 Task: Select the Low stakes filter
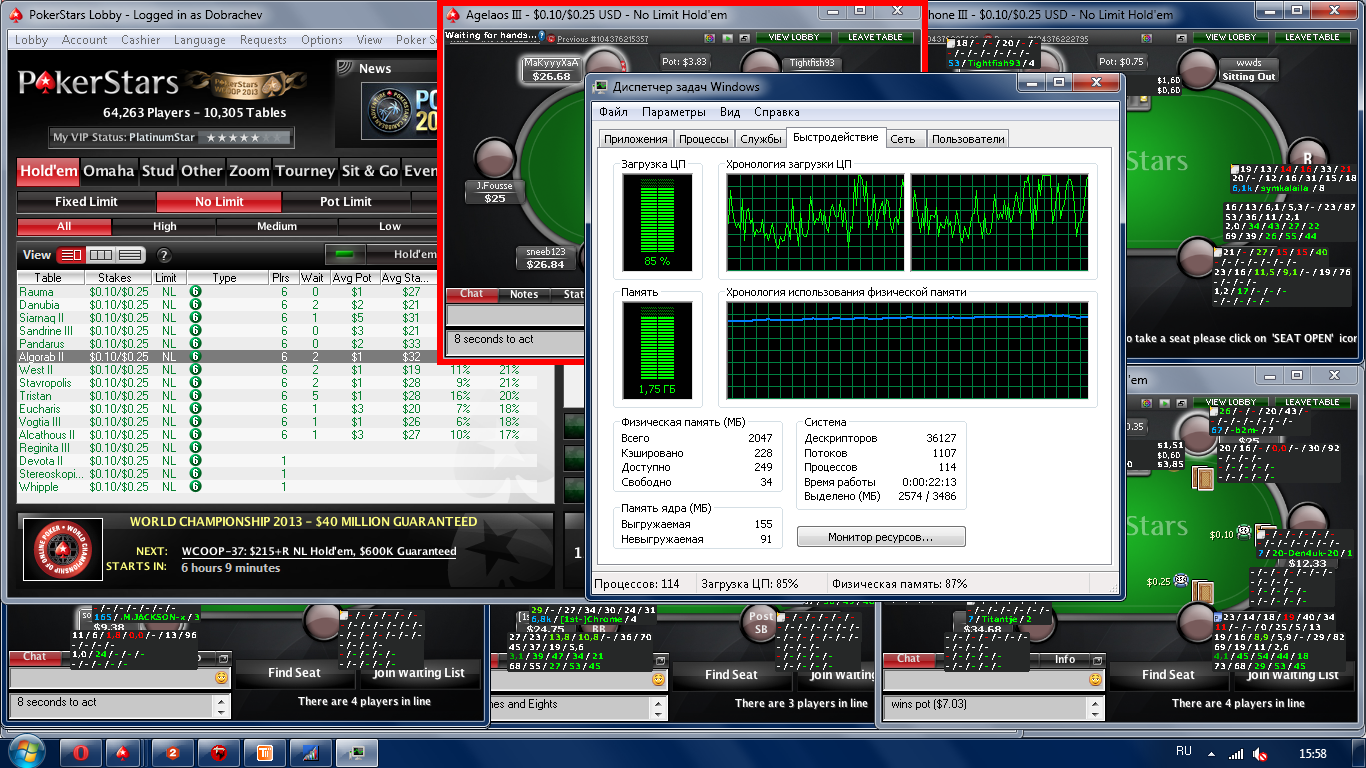(390, 227)
